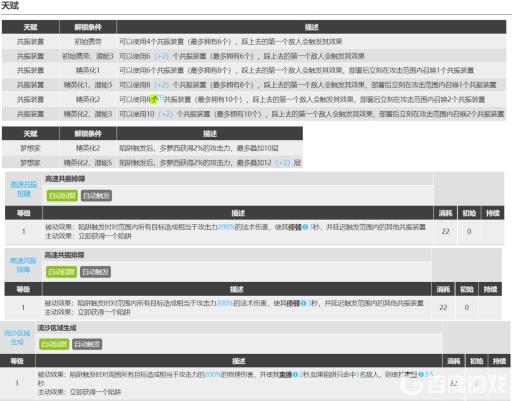512x401 pixels.
Task: Select description of 精英化1 共振装置 row
Action: coord(297,70)
